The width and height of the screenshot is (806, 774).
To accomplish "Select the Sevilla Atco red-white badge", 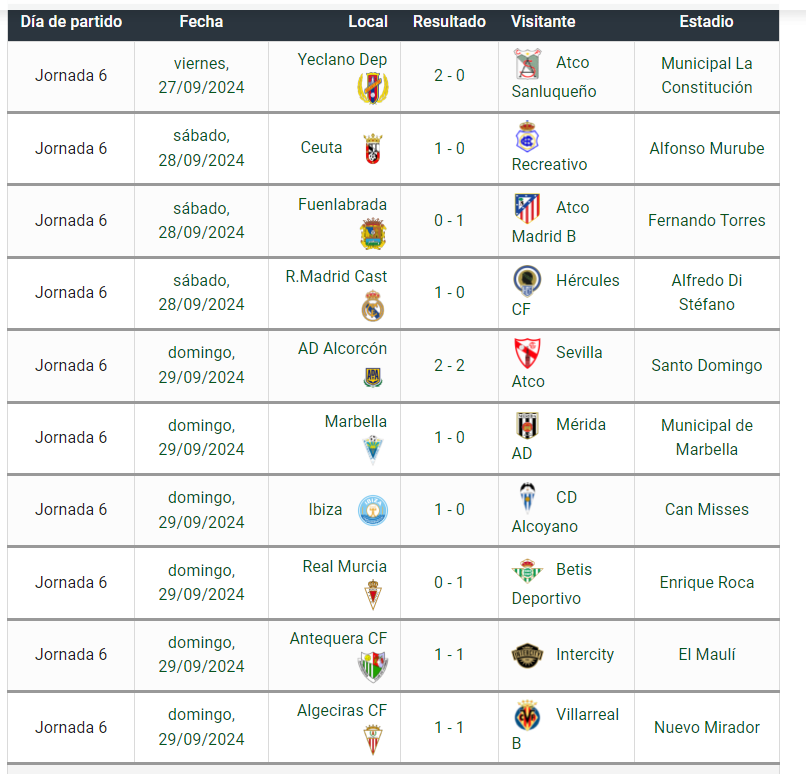I will tap(527, 353).
